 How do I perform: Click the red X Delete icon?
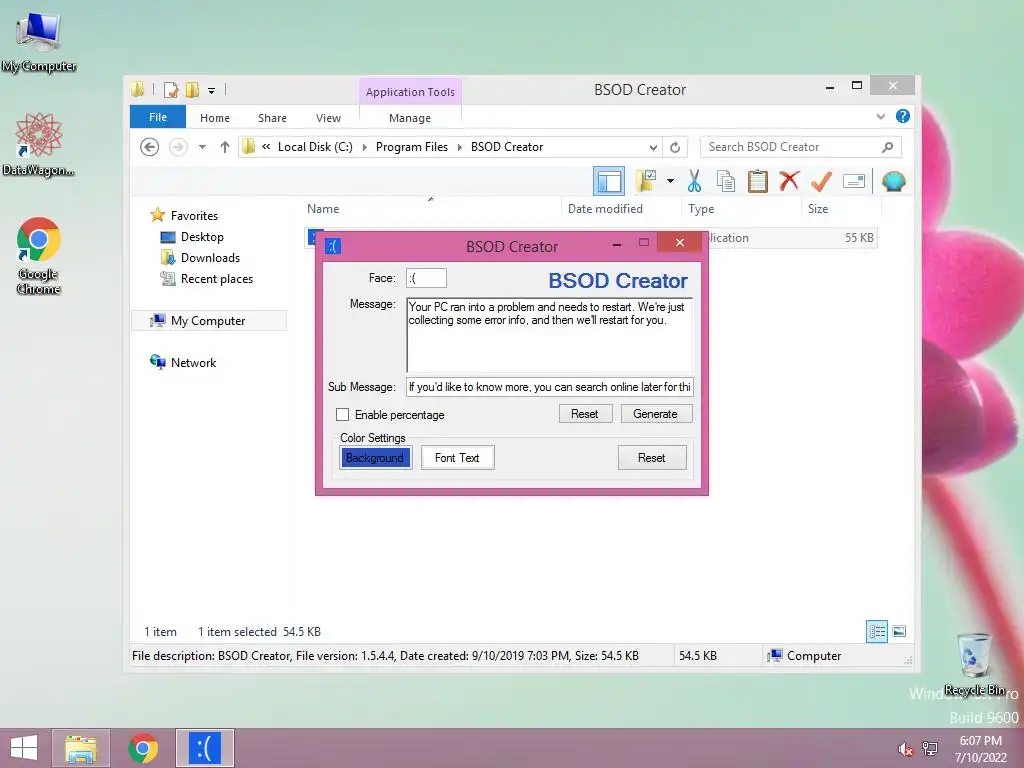click(x=789, y=180)
